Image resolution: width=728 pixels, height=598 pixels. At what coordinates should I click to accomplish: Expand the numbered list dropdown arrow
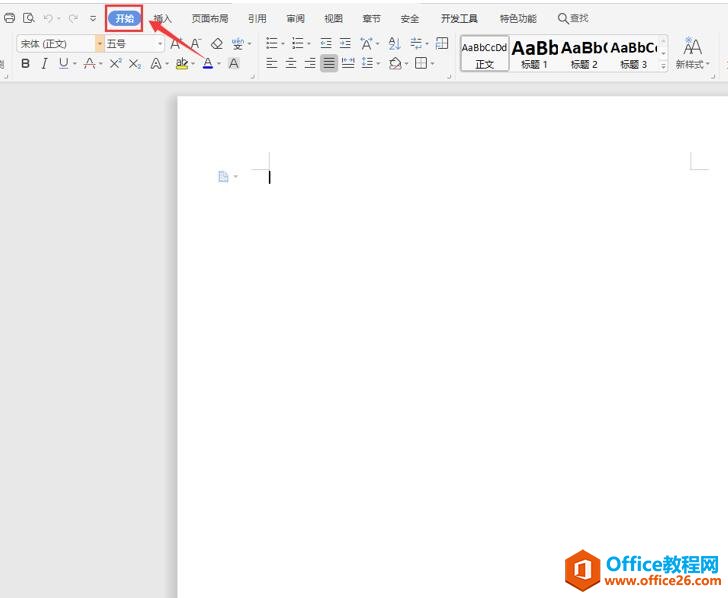[309, 44]
